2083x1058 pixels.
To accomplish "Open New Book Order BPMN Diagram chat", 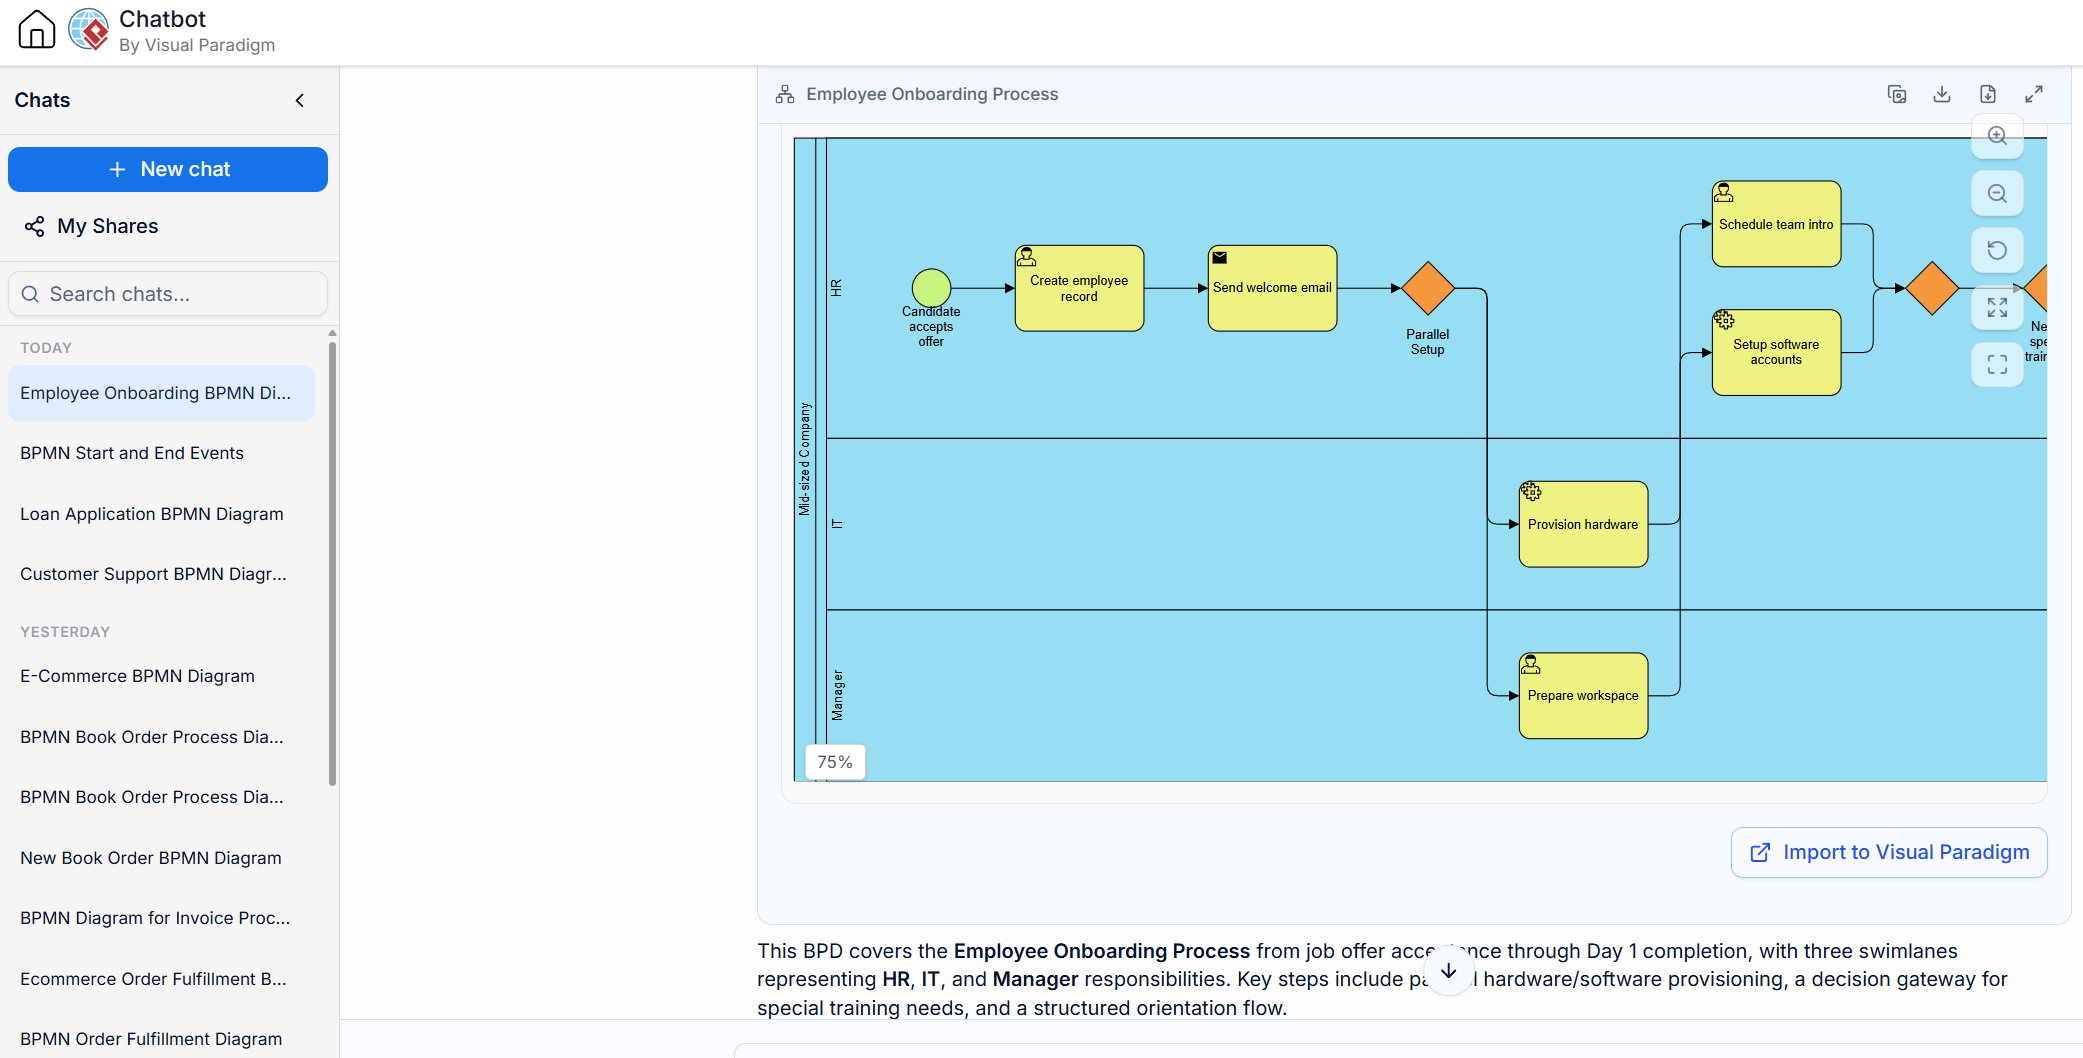I will 161,858.
